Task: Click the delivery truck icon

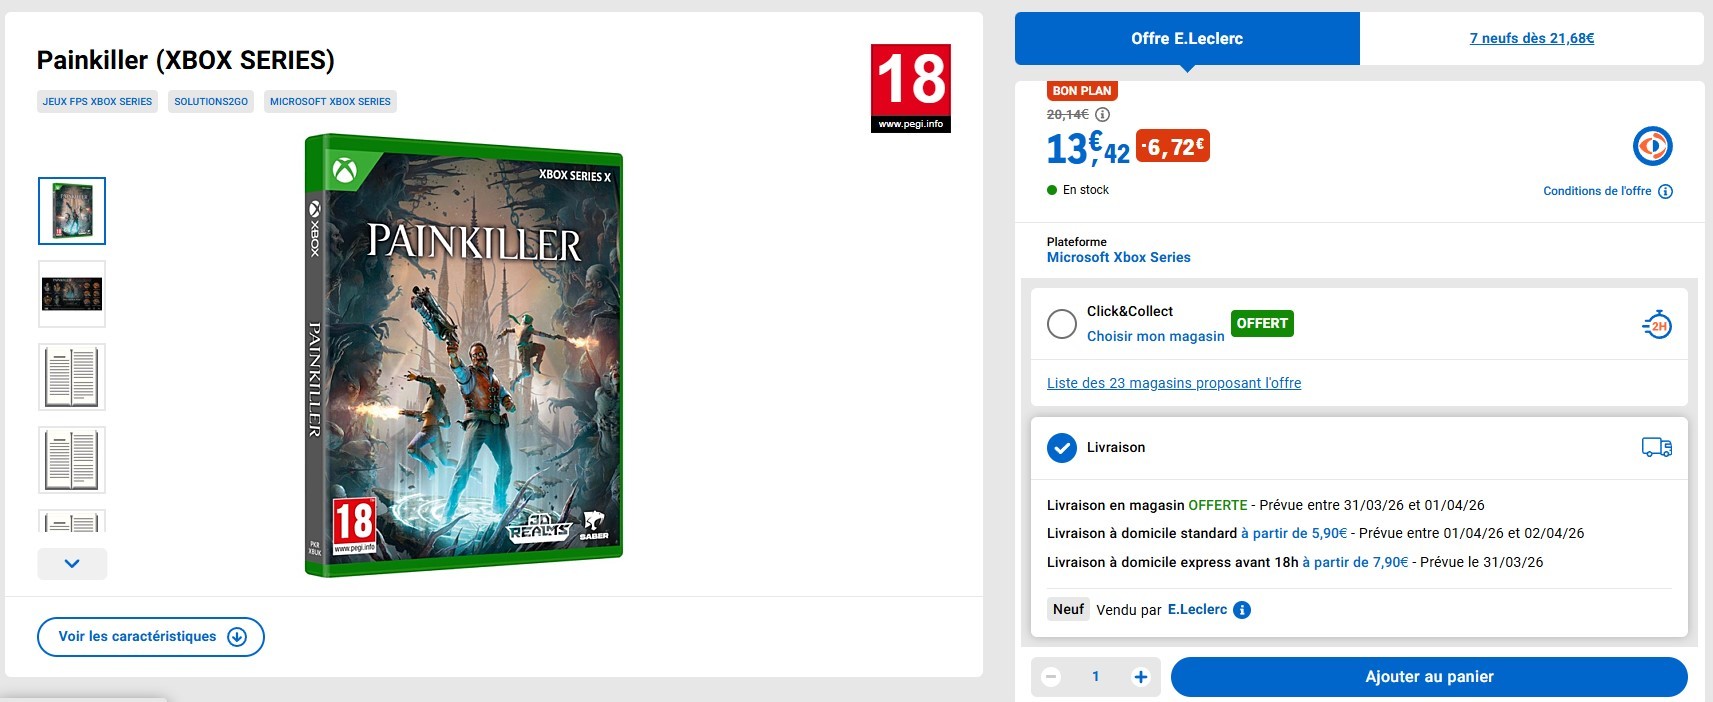Action: pos(1657,447)
